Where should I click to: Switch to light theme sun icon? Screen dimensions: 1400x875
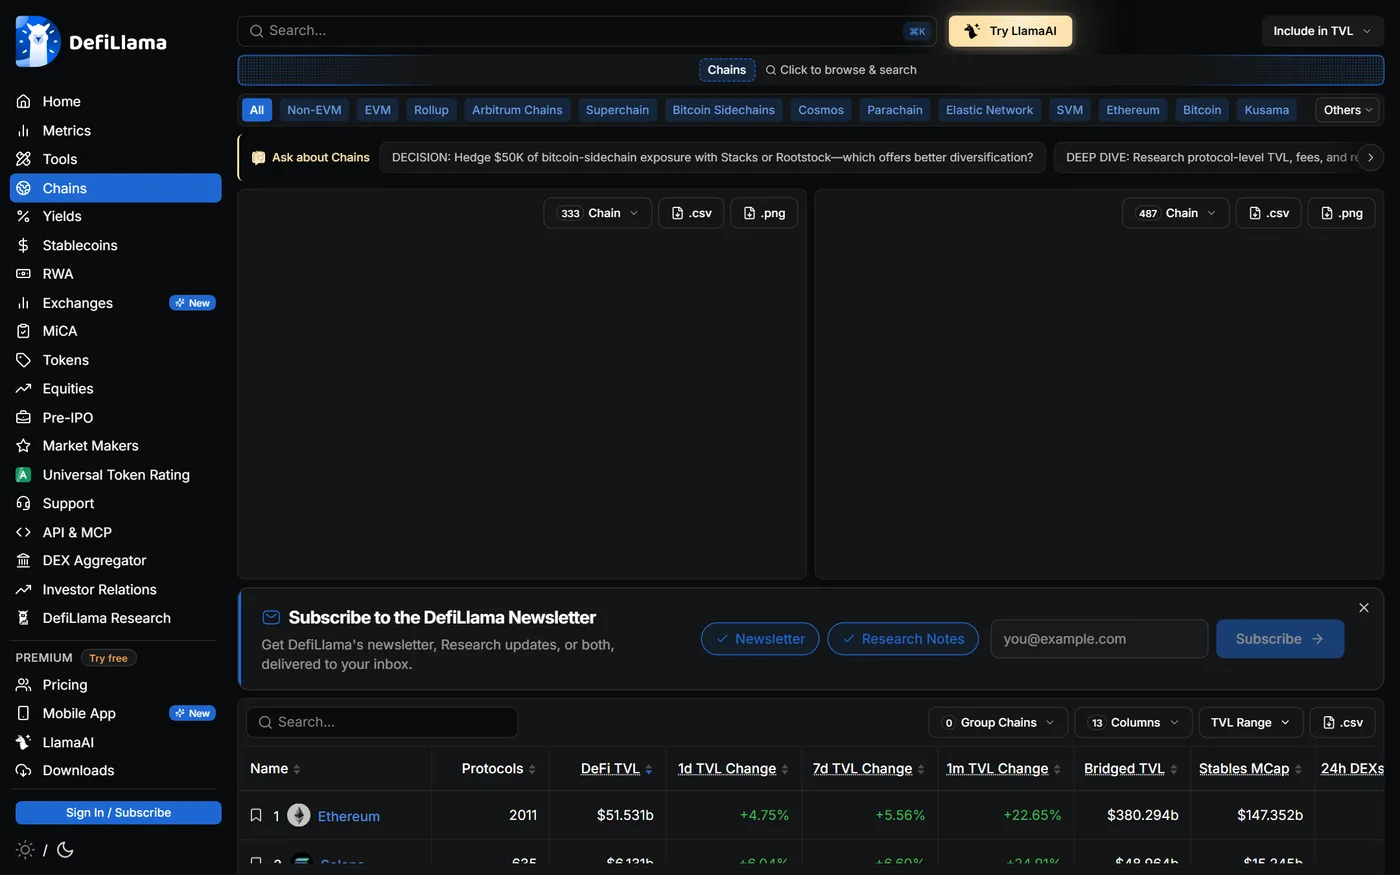(x=25, y=850)
